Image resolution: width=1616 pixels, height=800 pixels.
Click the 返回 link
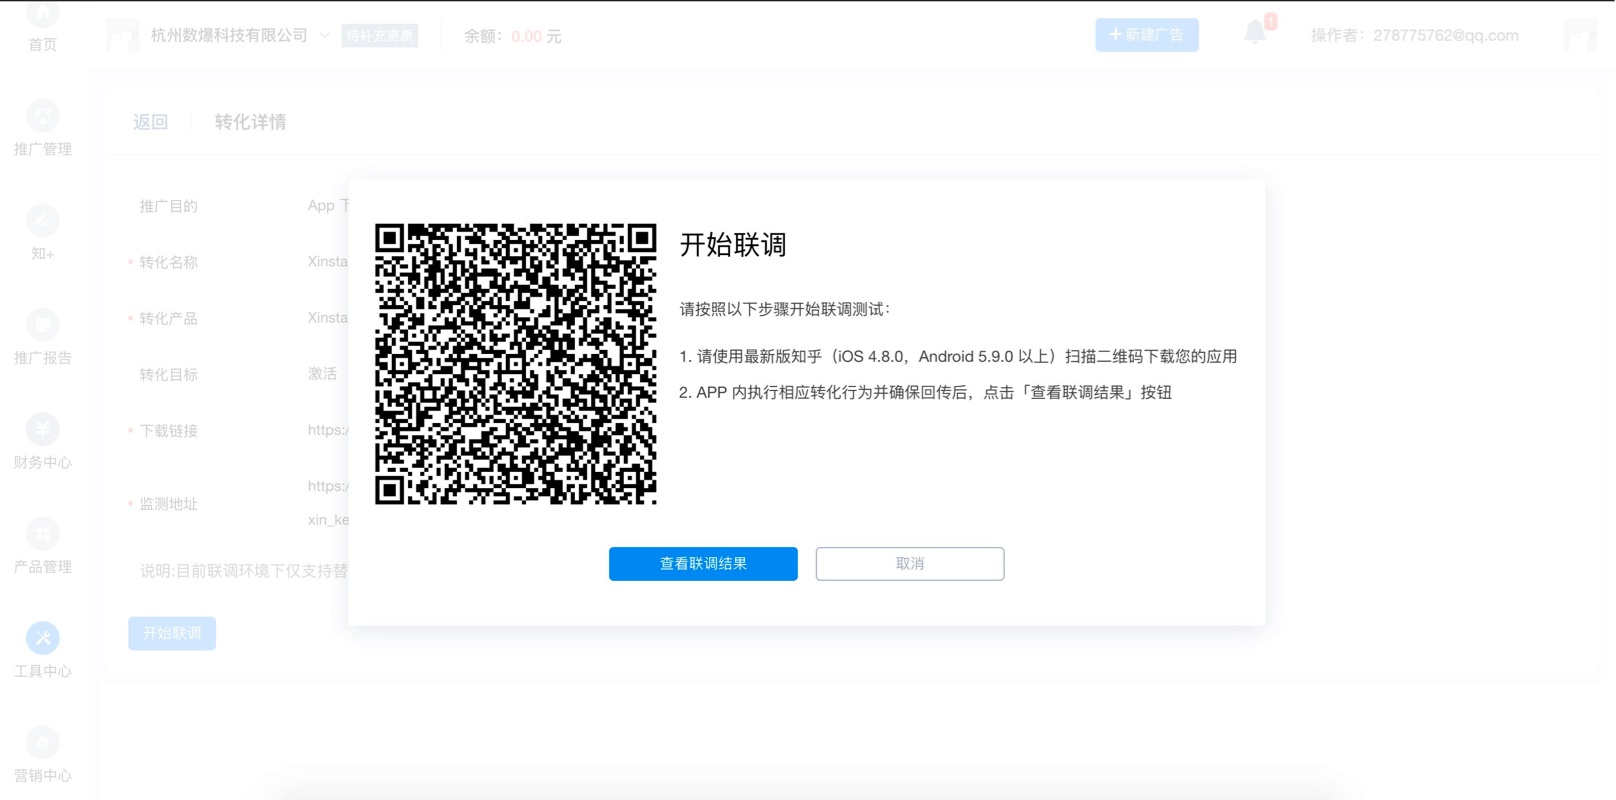pos(151,122)
